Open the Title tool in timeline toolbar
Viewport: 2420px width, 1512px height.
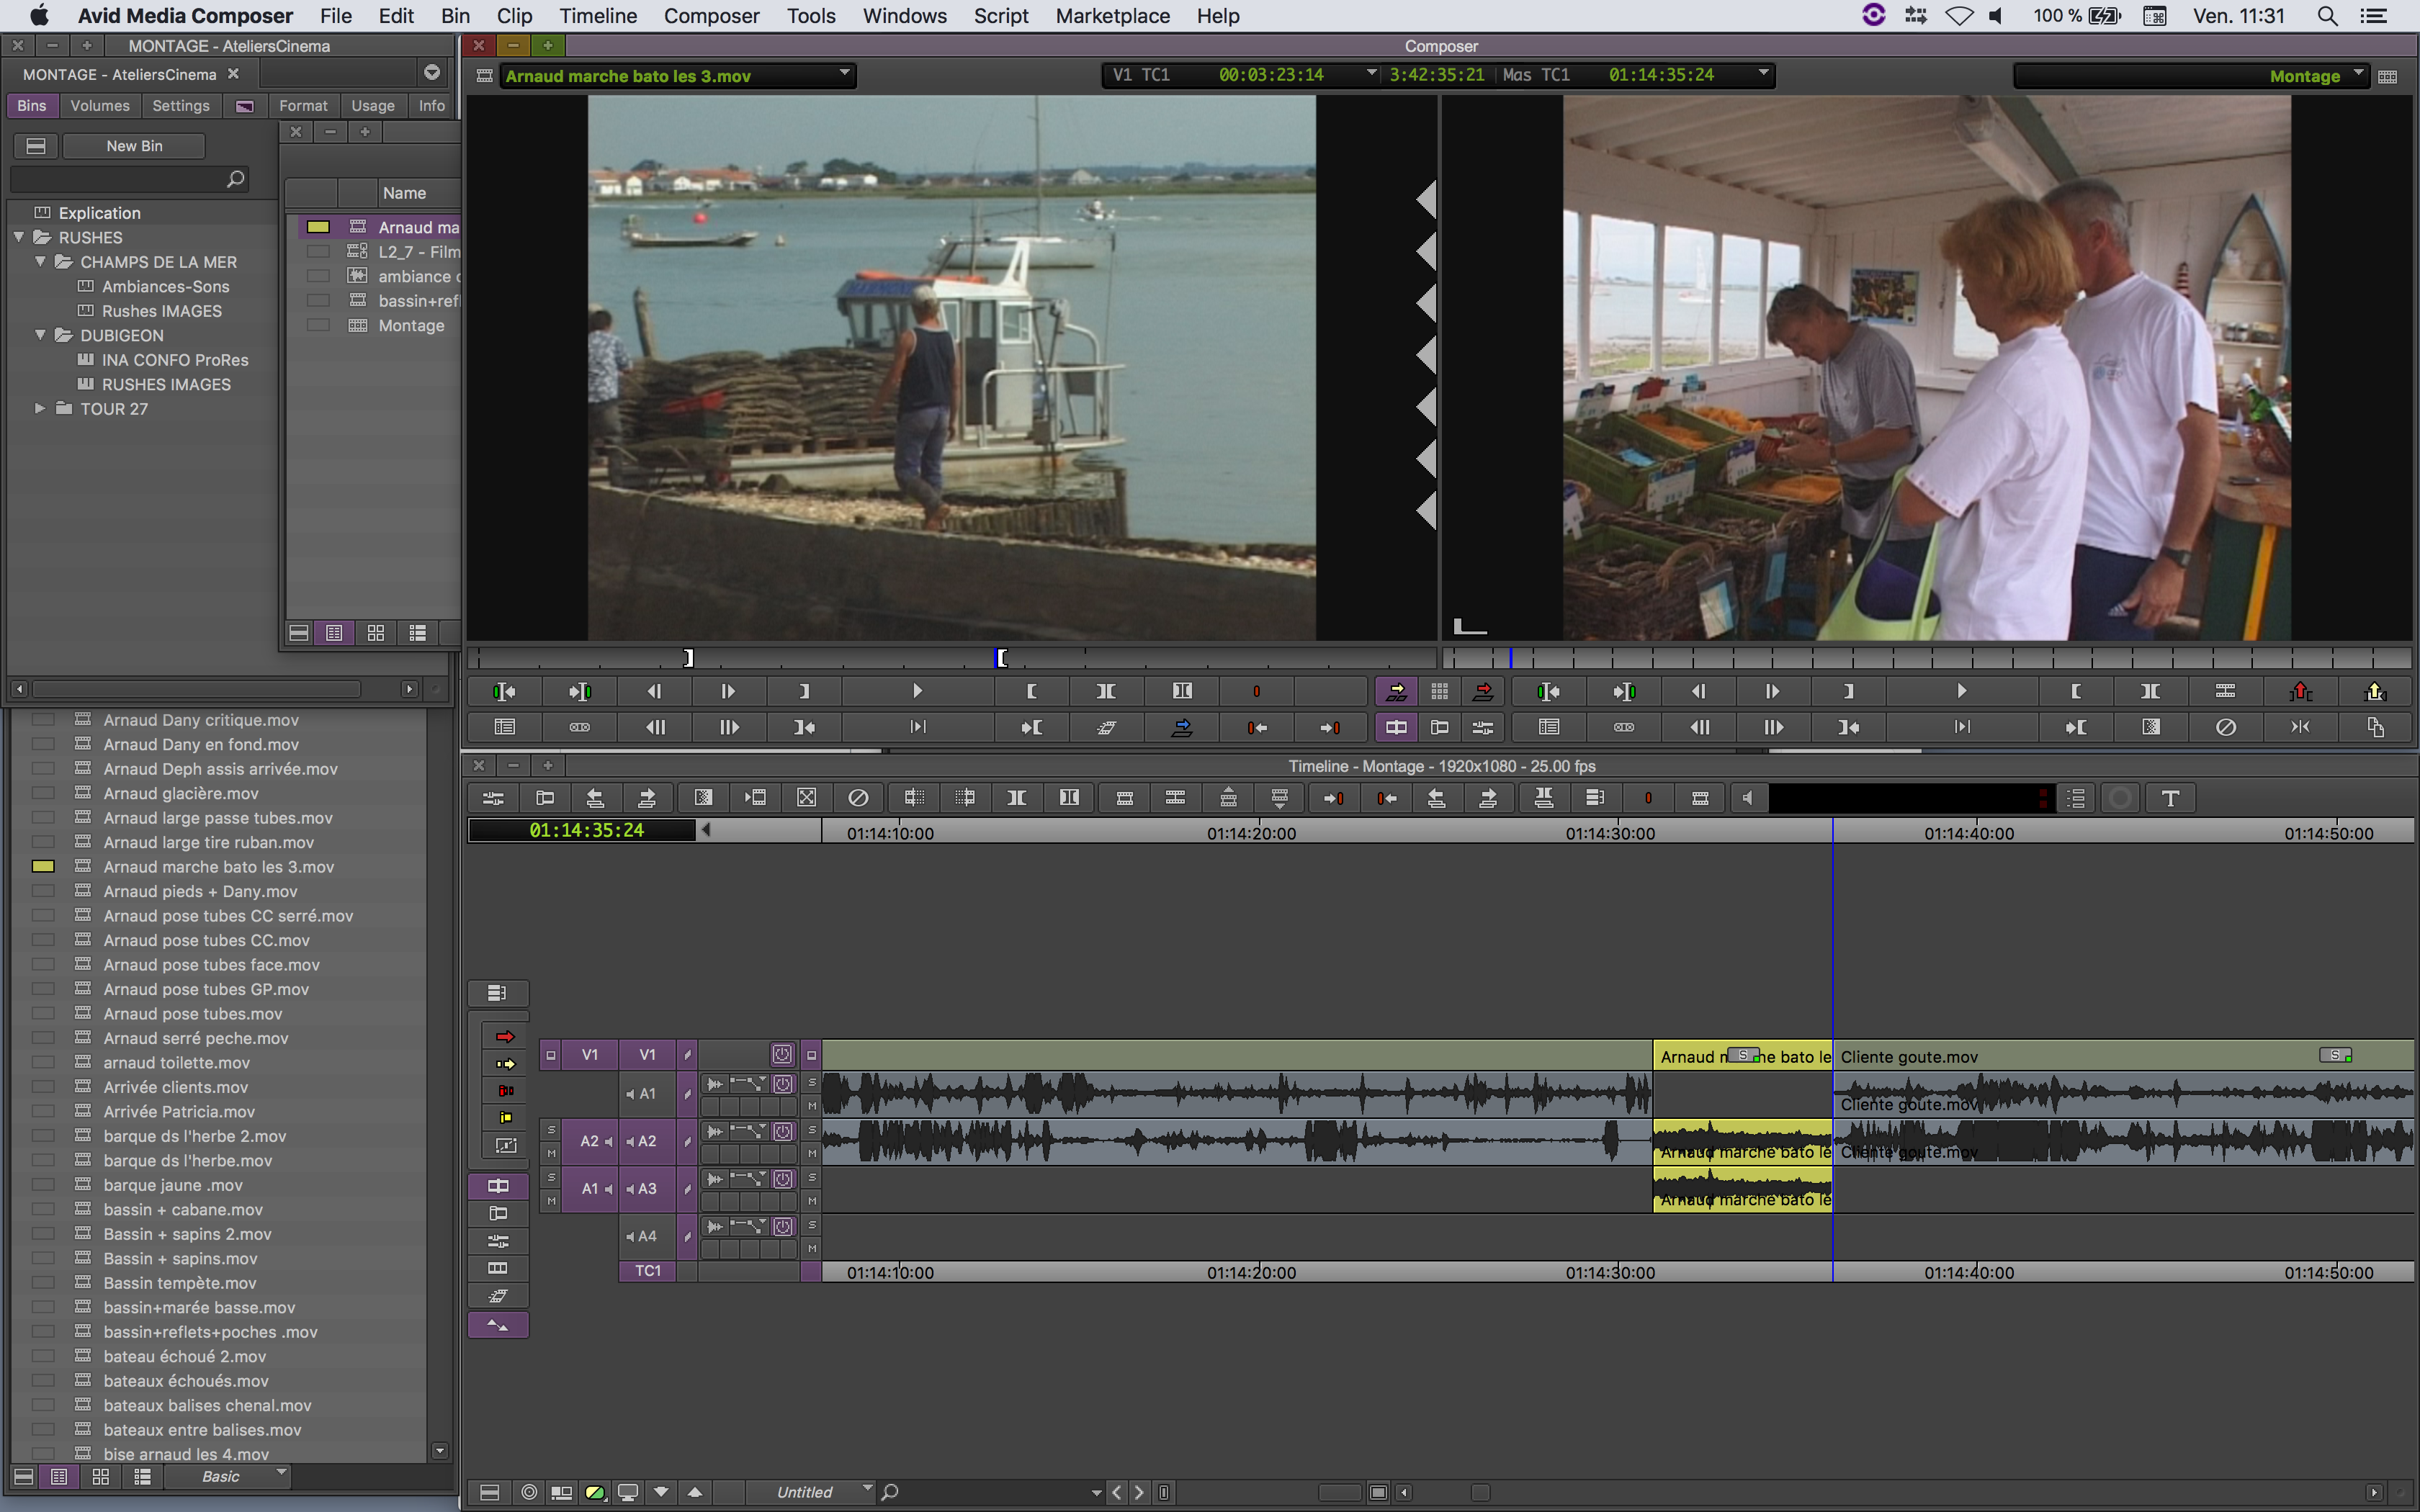(2169, 798)
